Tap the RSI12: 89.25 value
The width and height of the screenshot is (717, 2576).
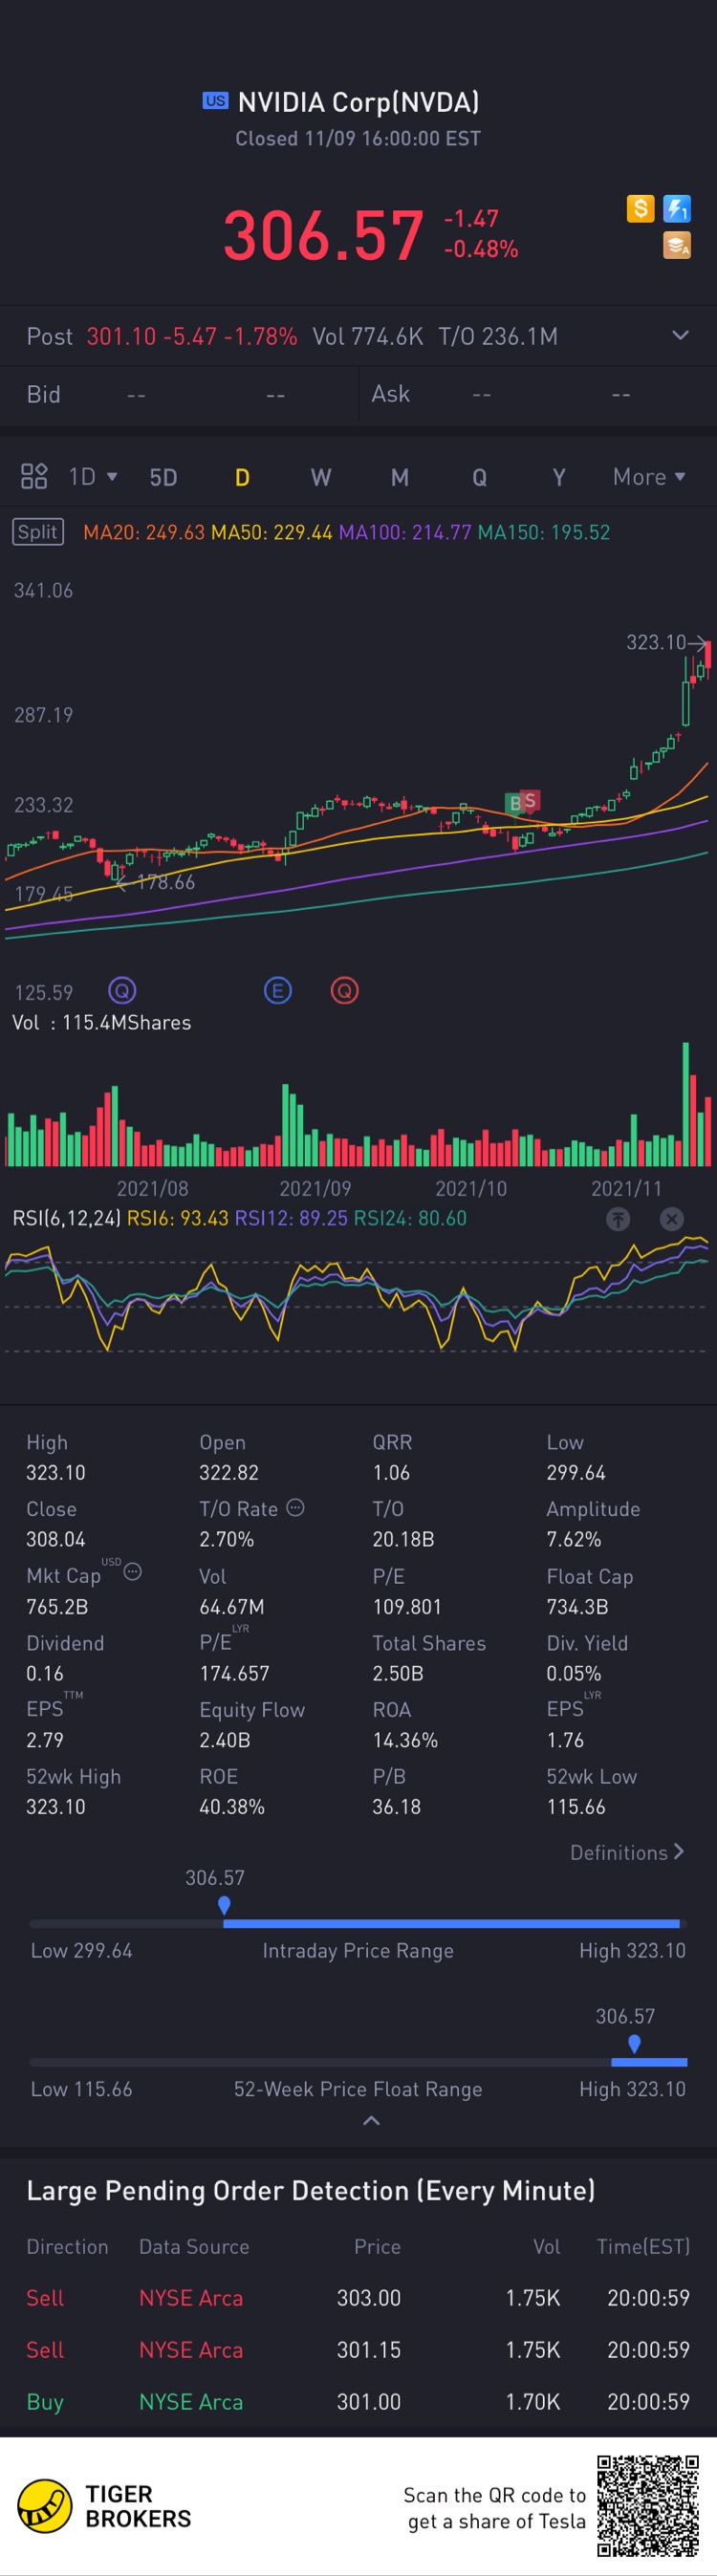tap(291, 1218)
